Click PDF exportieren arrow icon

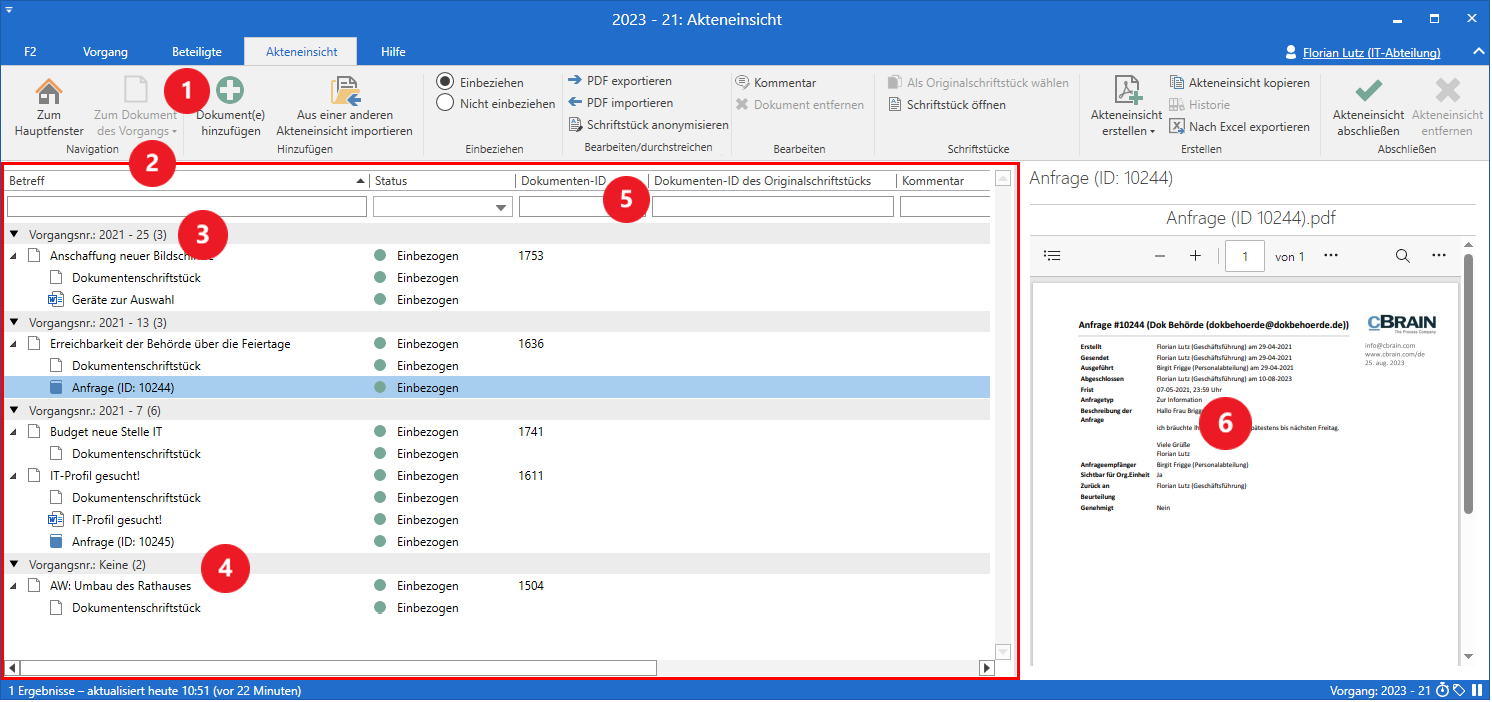point(575,81)
